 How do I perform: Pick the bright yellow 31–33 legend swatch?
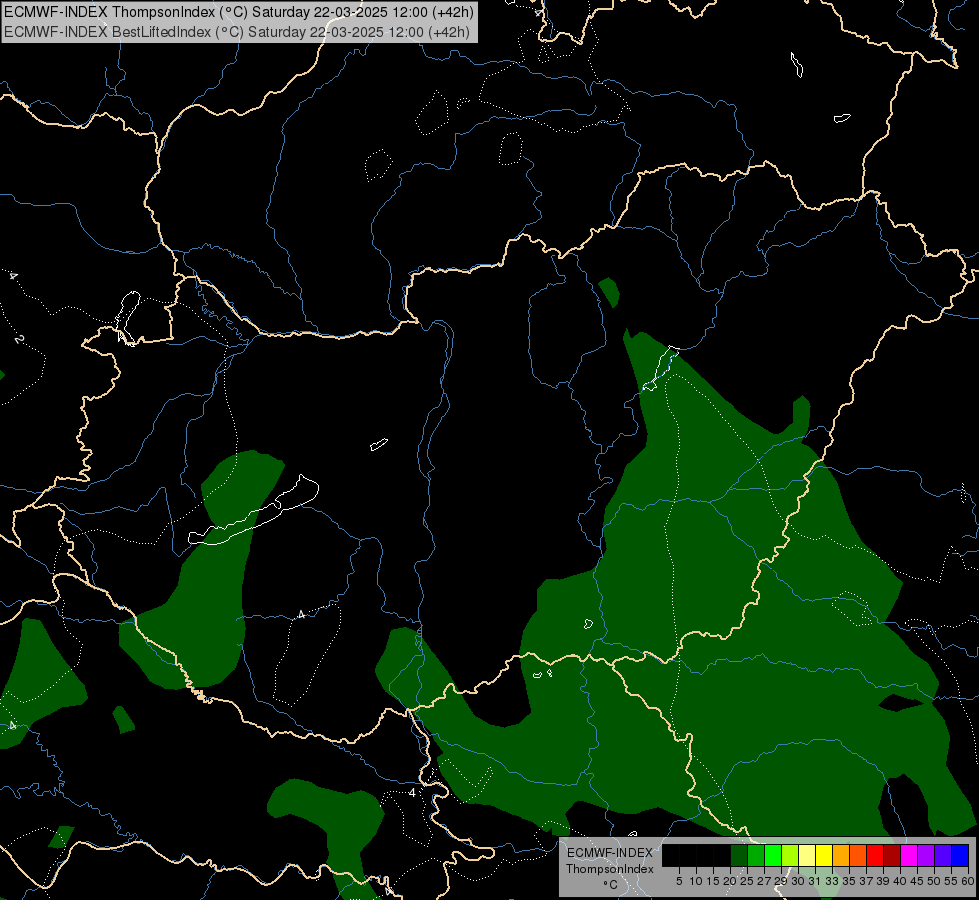(824, 856)
